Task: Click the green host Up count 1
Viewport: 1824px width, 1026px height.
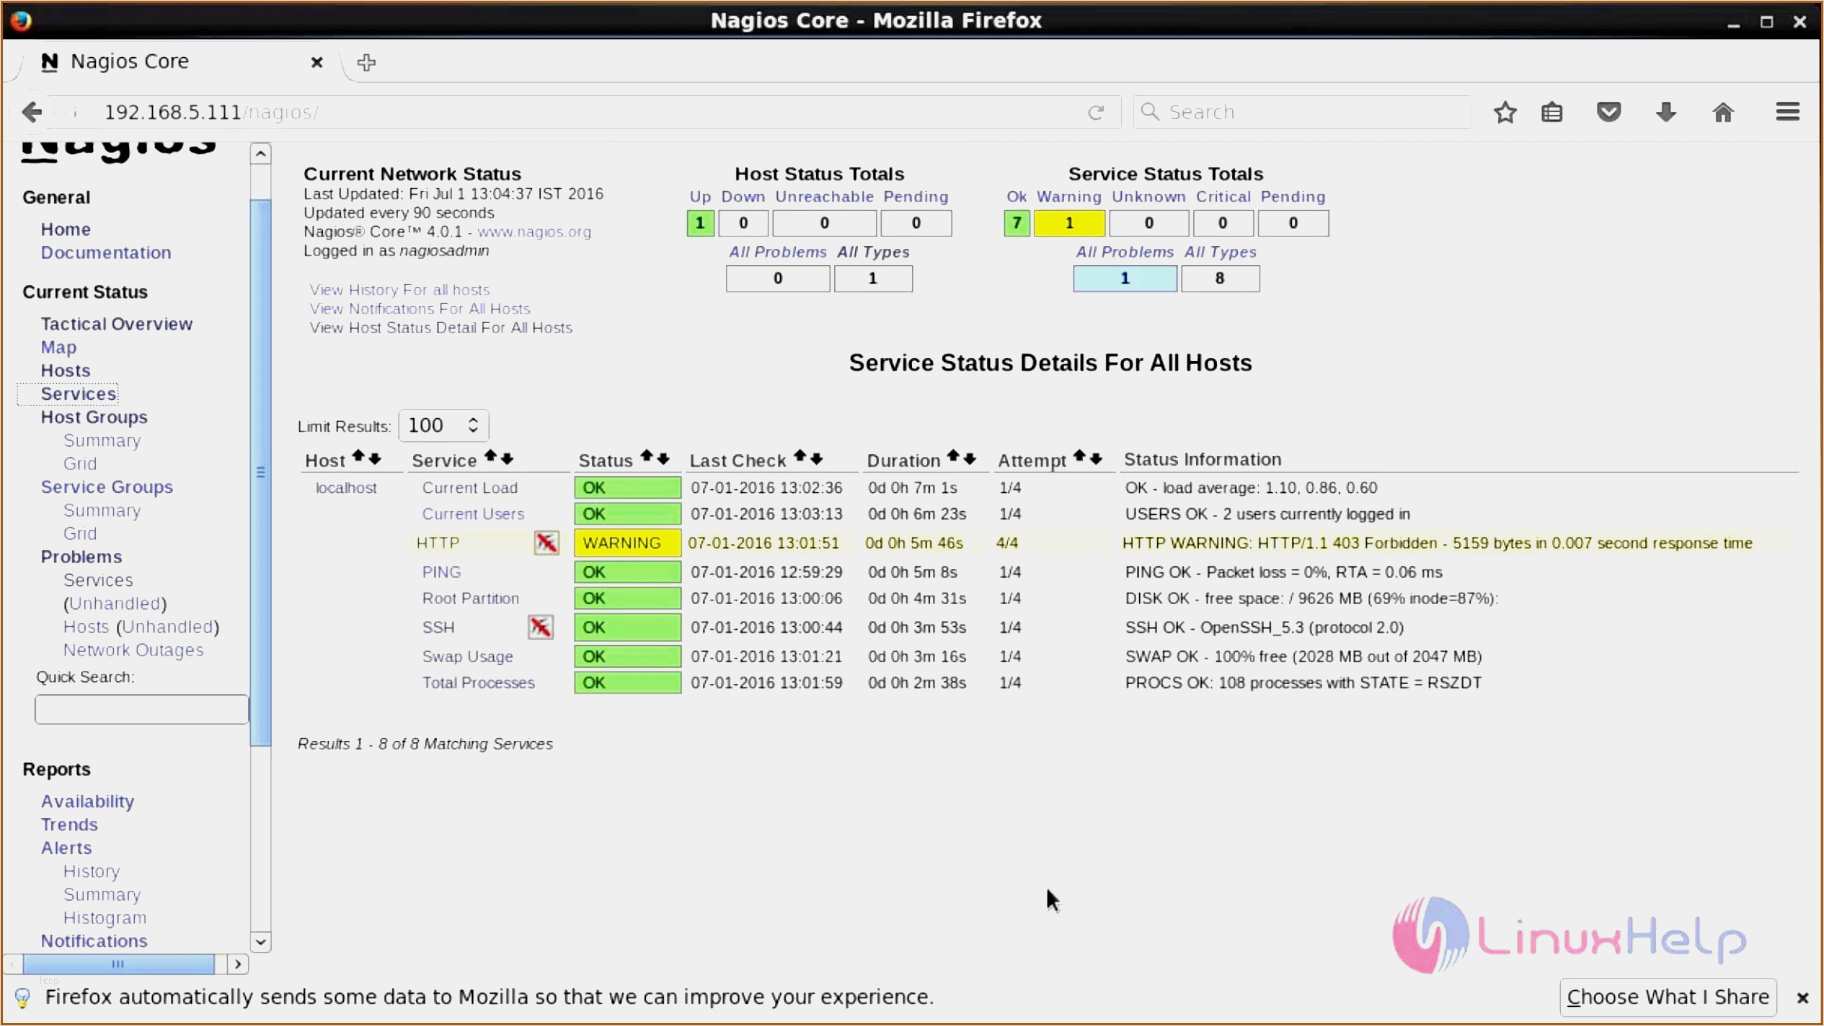Action: click(700, 223)
